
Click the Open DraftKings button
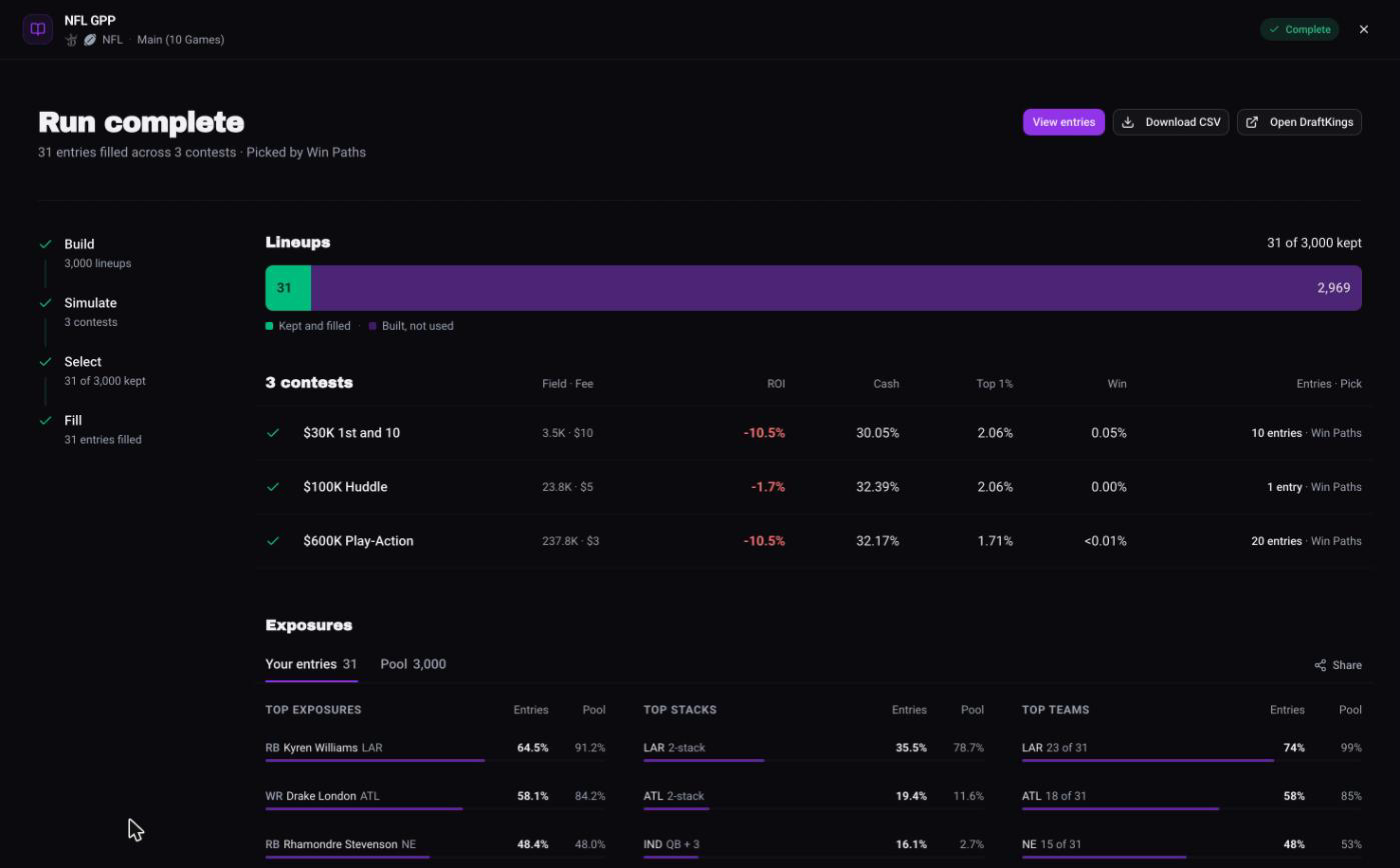point(1299,122)
